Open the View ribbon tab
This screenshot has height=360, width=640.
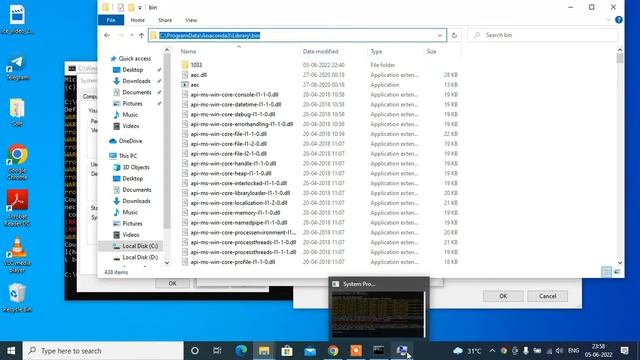coord(191,20)
